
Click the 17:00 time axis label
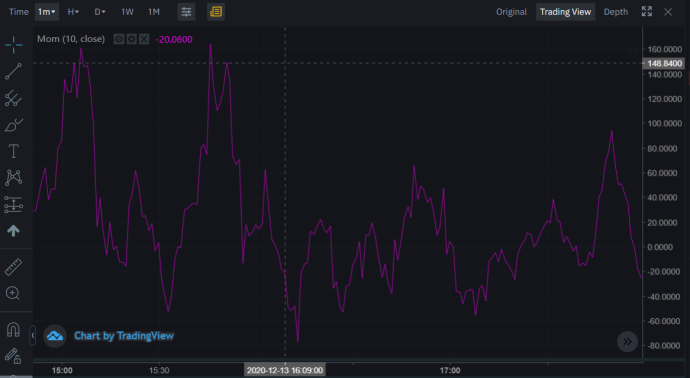coord(450,371)
